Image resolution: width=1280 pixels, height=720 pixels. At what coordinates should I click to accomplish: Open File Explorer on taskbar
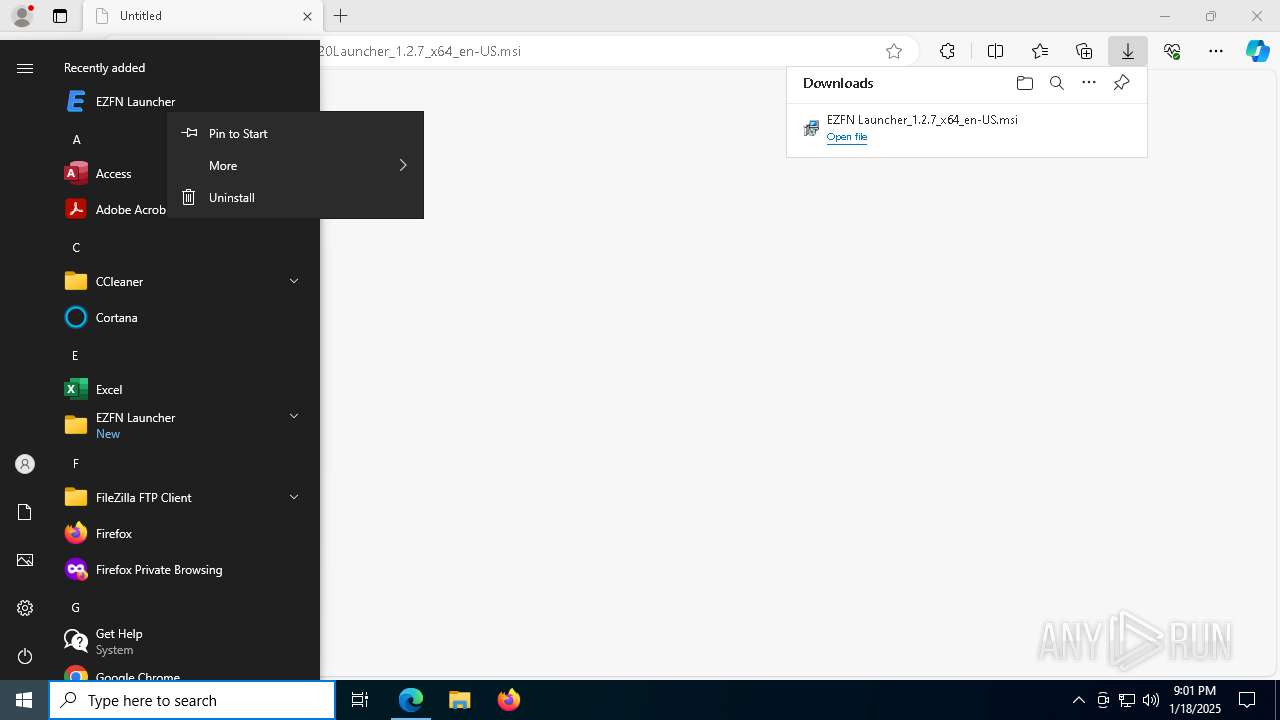click(x=460, y=700)
